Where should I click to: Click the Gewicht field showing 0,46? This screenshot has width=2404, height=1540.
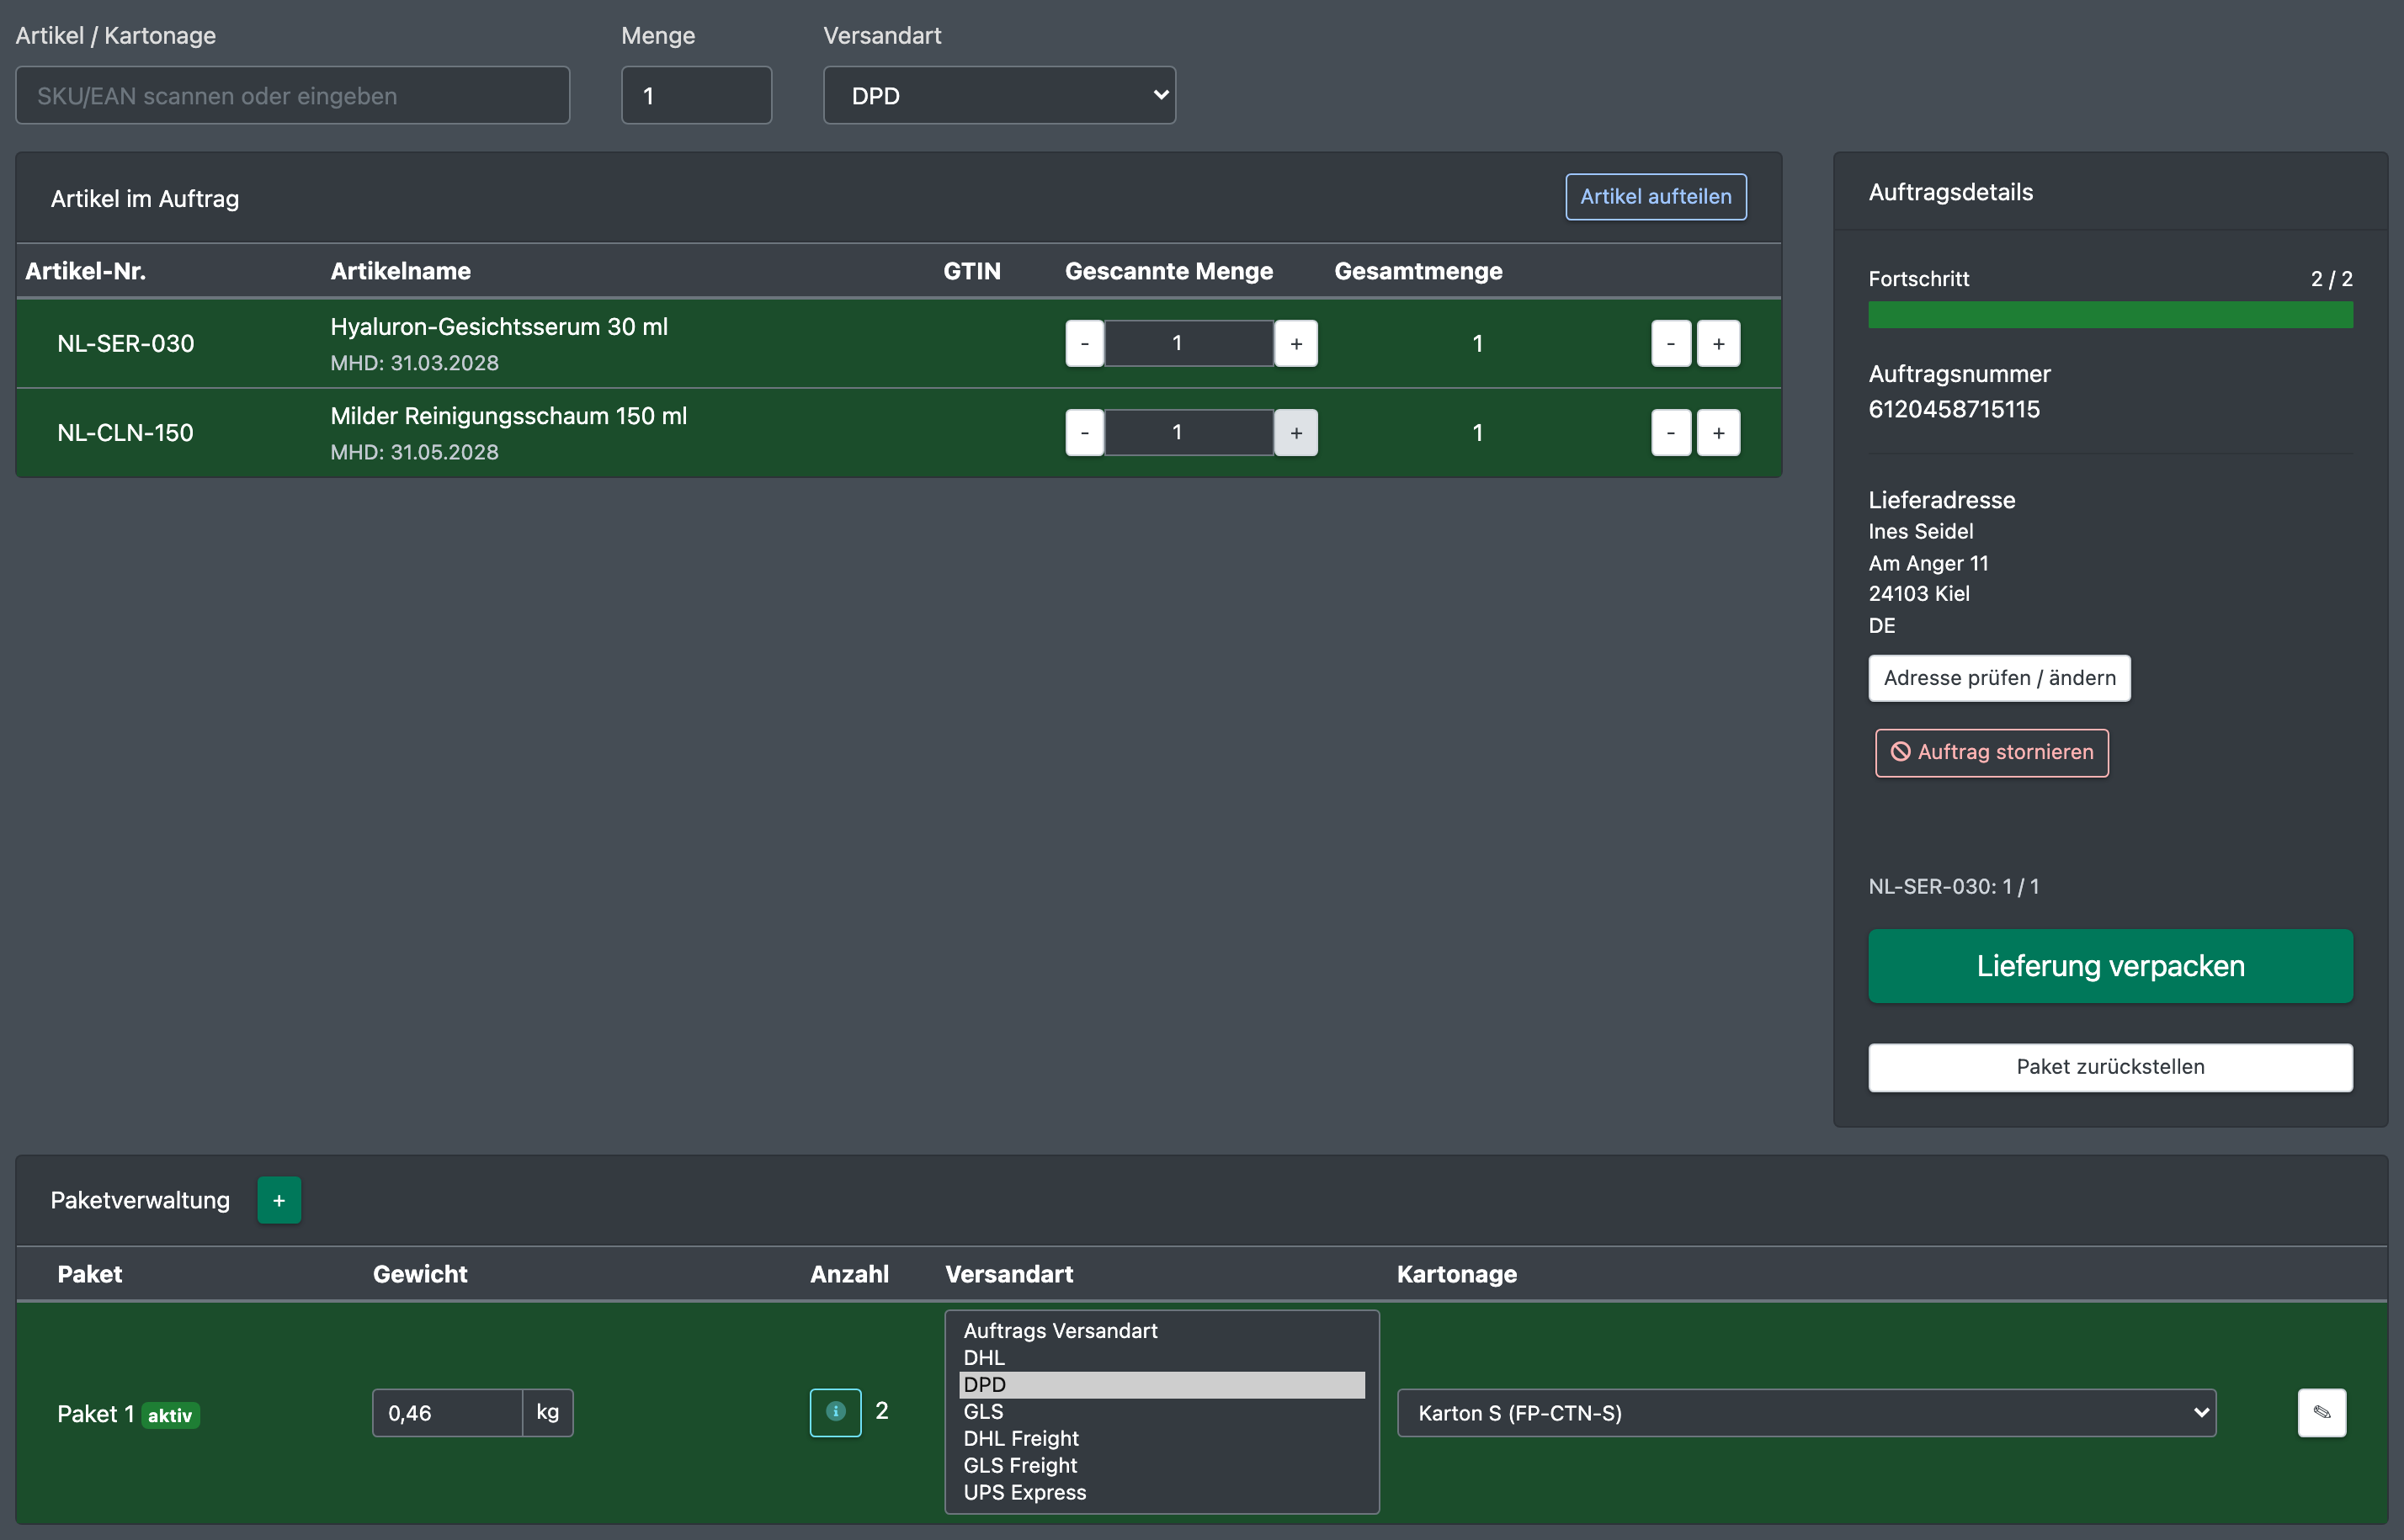coord(447,1412)
